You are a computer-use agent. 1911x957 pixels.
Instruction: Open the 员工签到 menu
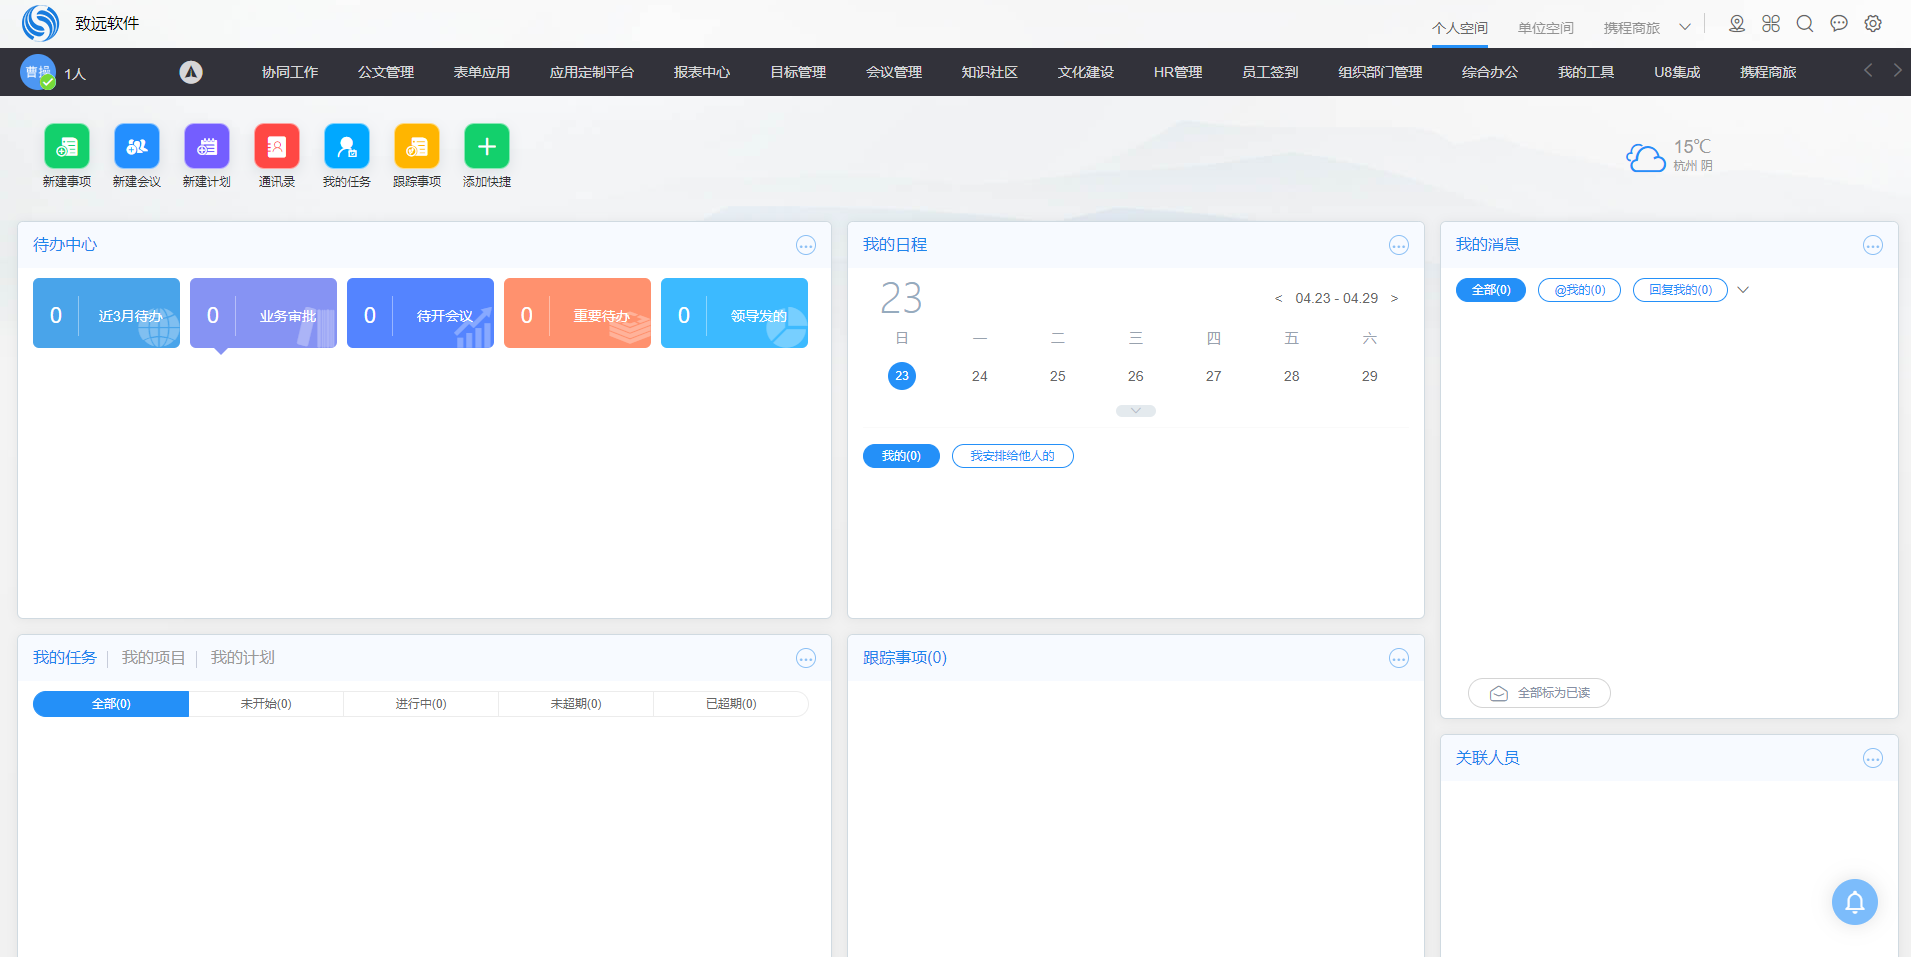pyautogui.click(x=1270, y=72)
